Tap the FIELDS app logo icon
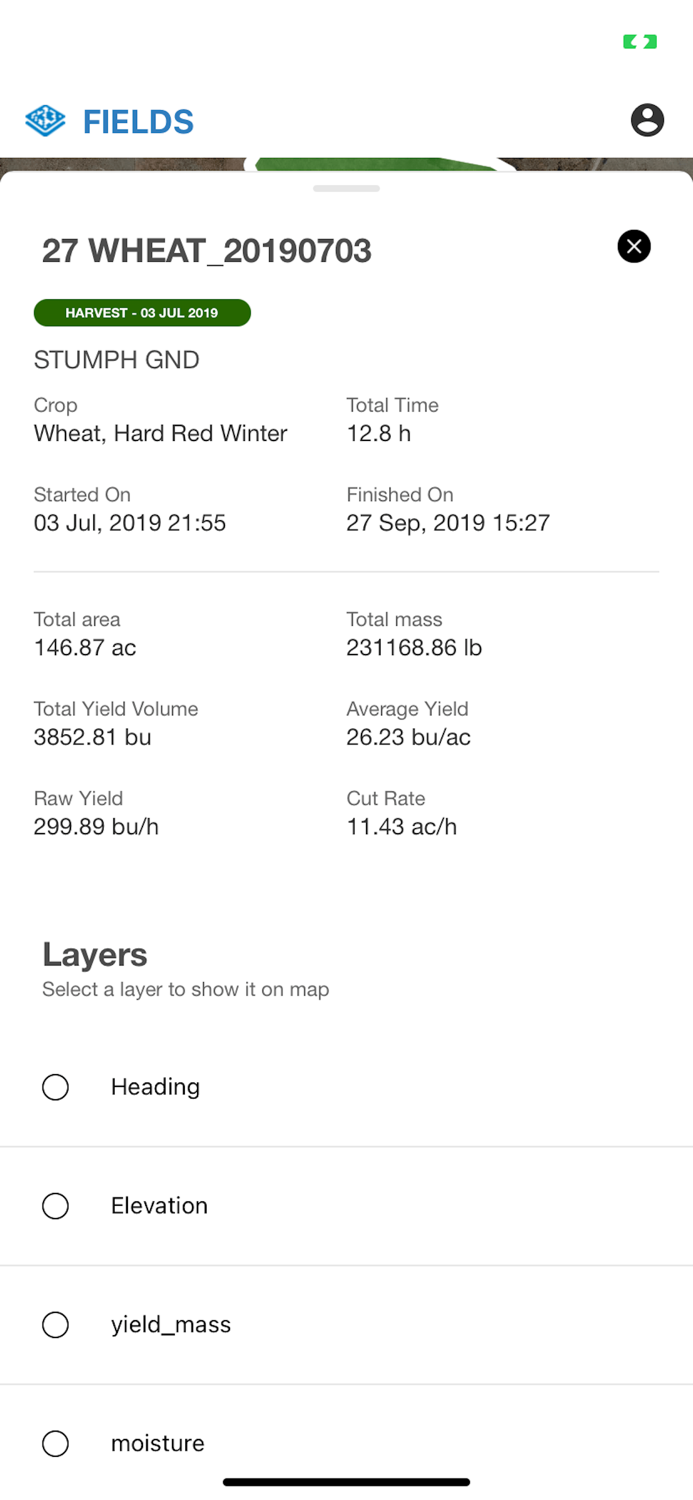Viewport: 693px width, 1500px height. (x=44, y=120)
